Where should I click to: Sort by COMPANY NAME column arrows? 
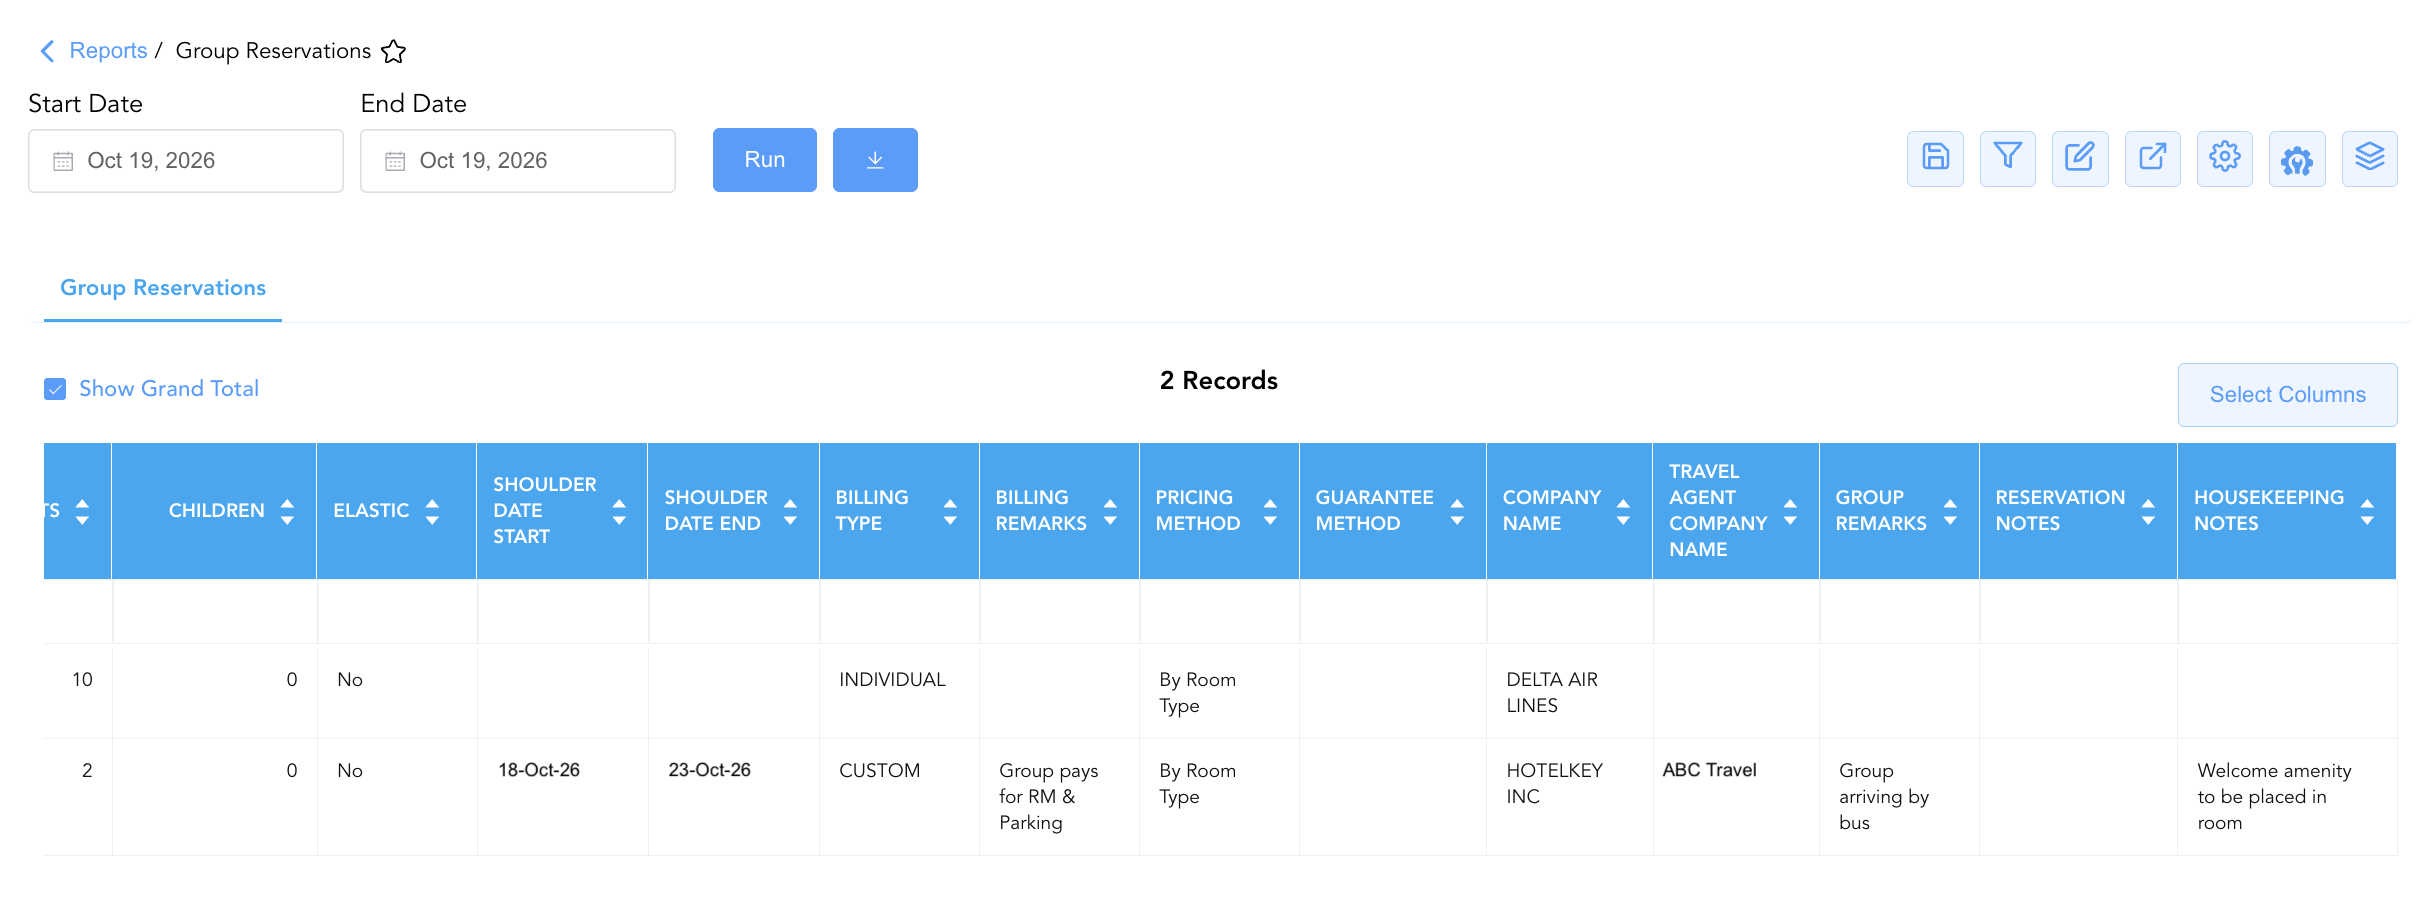click(x=1623, y=511)
